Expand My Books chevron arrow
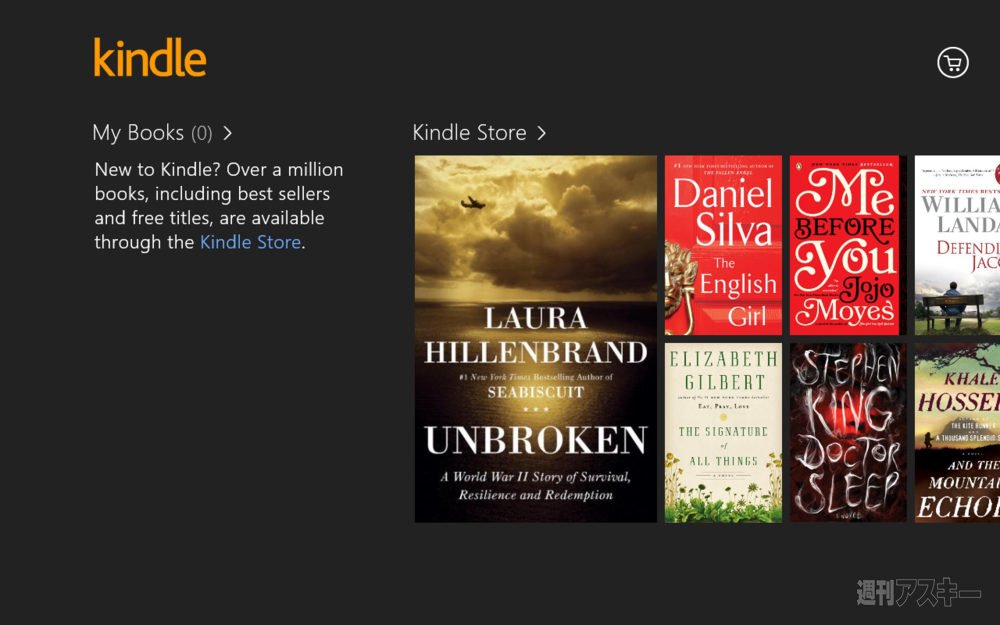 [228, 133]
